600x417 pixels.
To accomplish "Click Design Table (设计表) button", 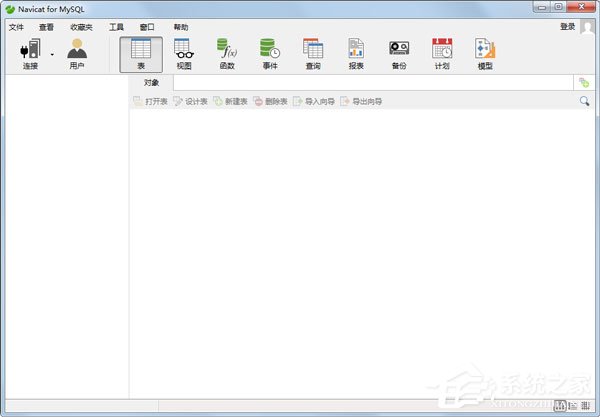I will point(190,101).
